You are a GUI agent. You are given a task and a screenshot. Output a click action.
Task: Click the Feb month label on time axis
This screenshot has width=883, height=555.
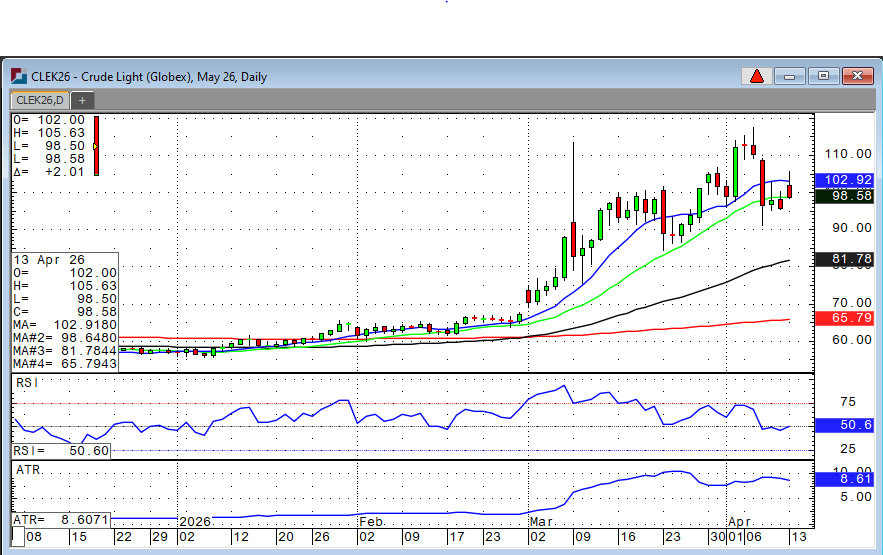372,522
